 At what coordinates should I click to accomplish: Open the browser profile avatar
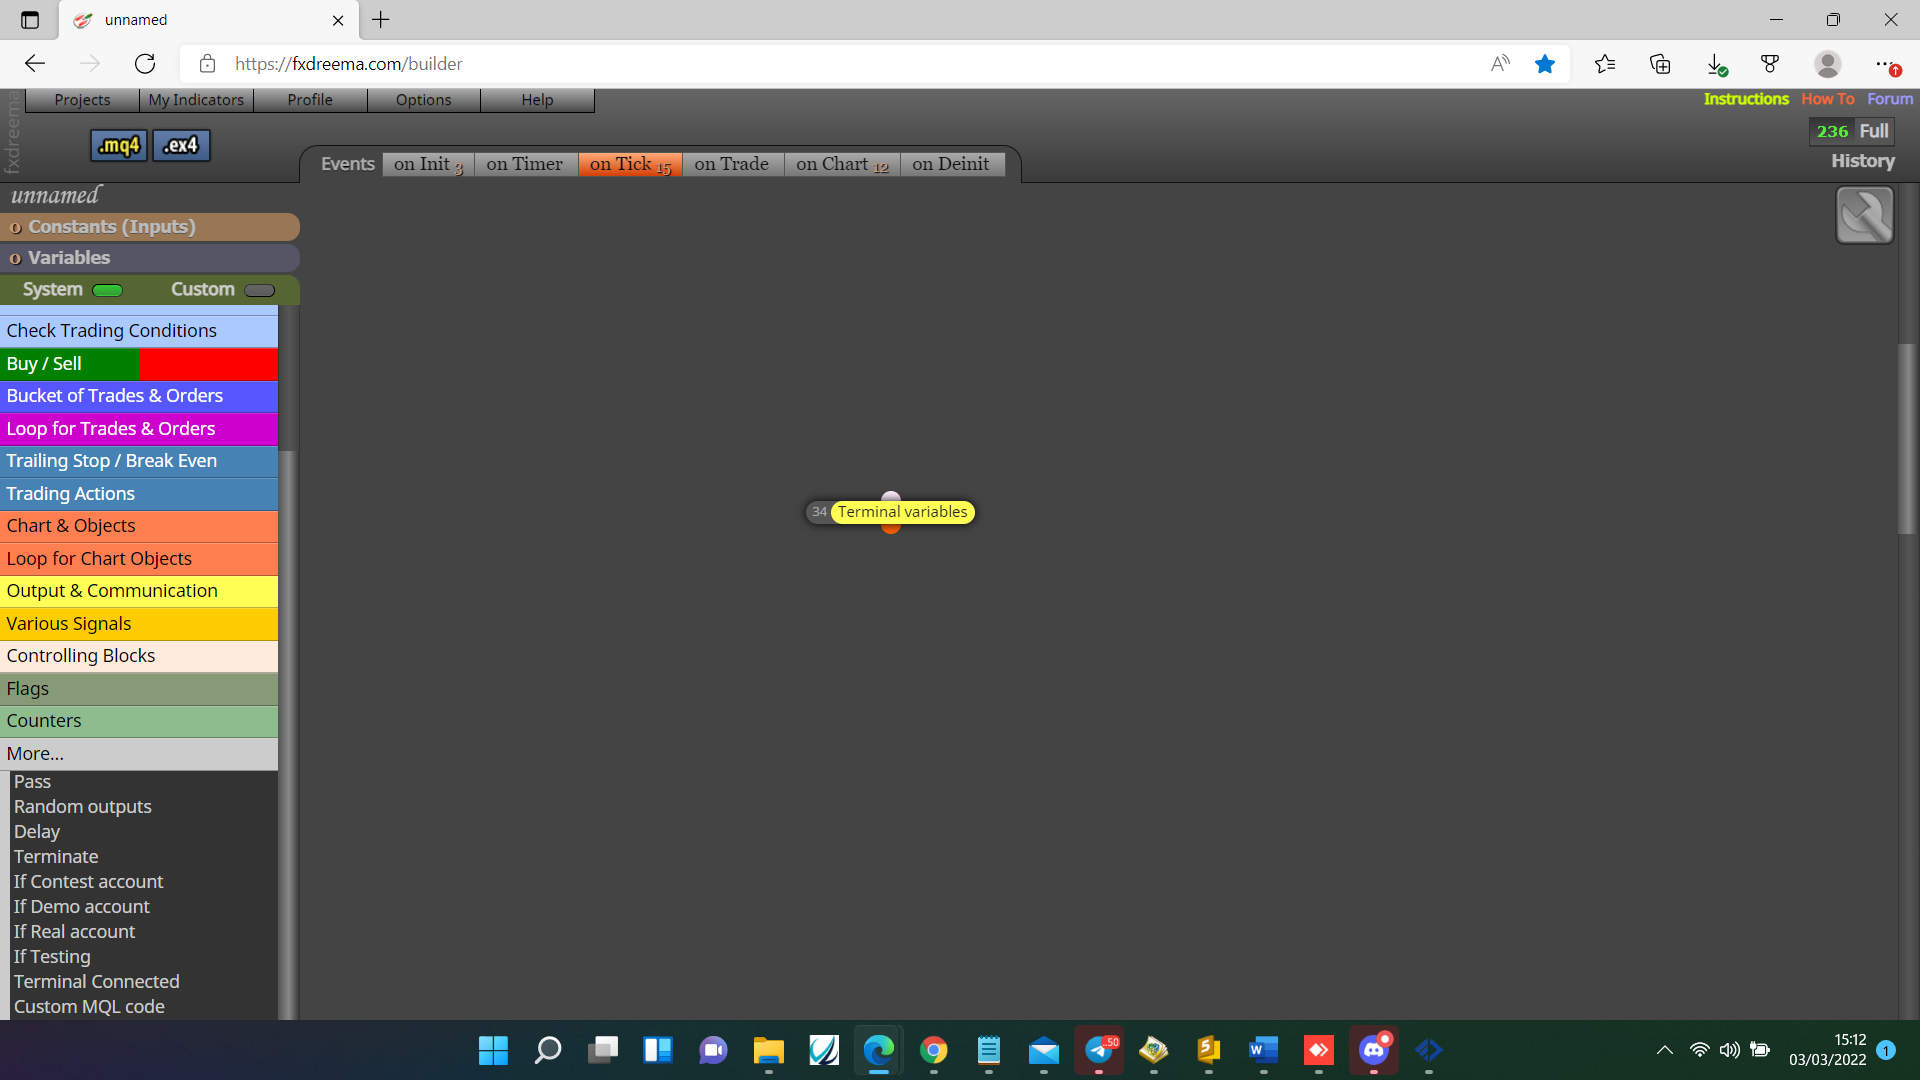1828,64
